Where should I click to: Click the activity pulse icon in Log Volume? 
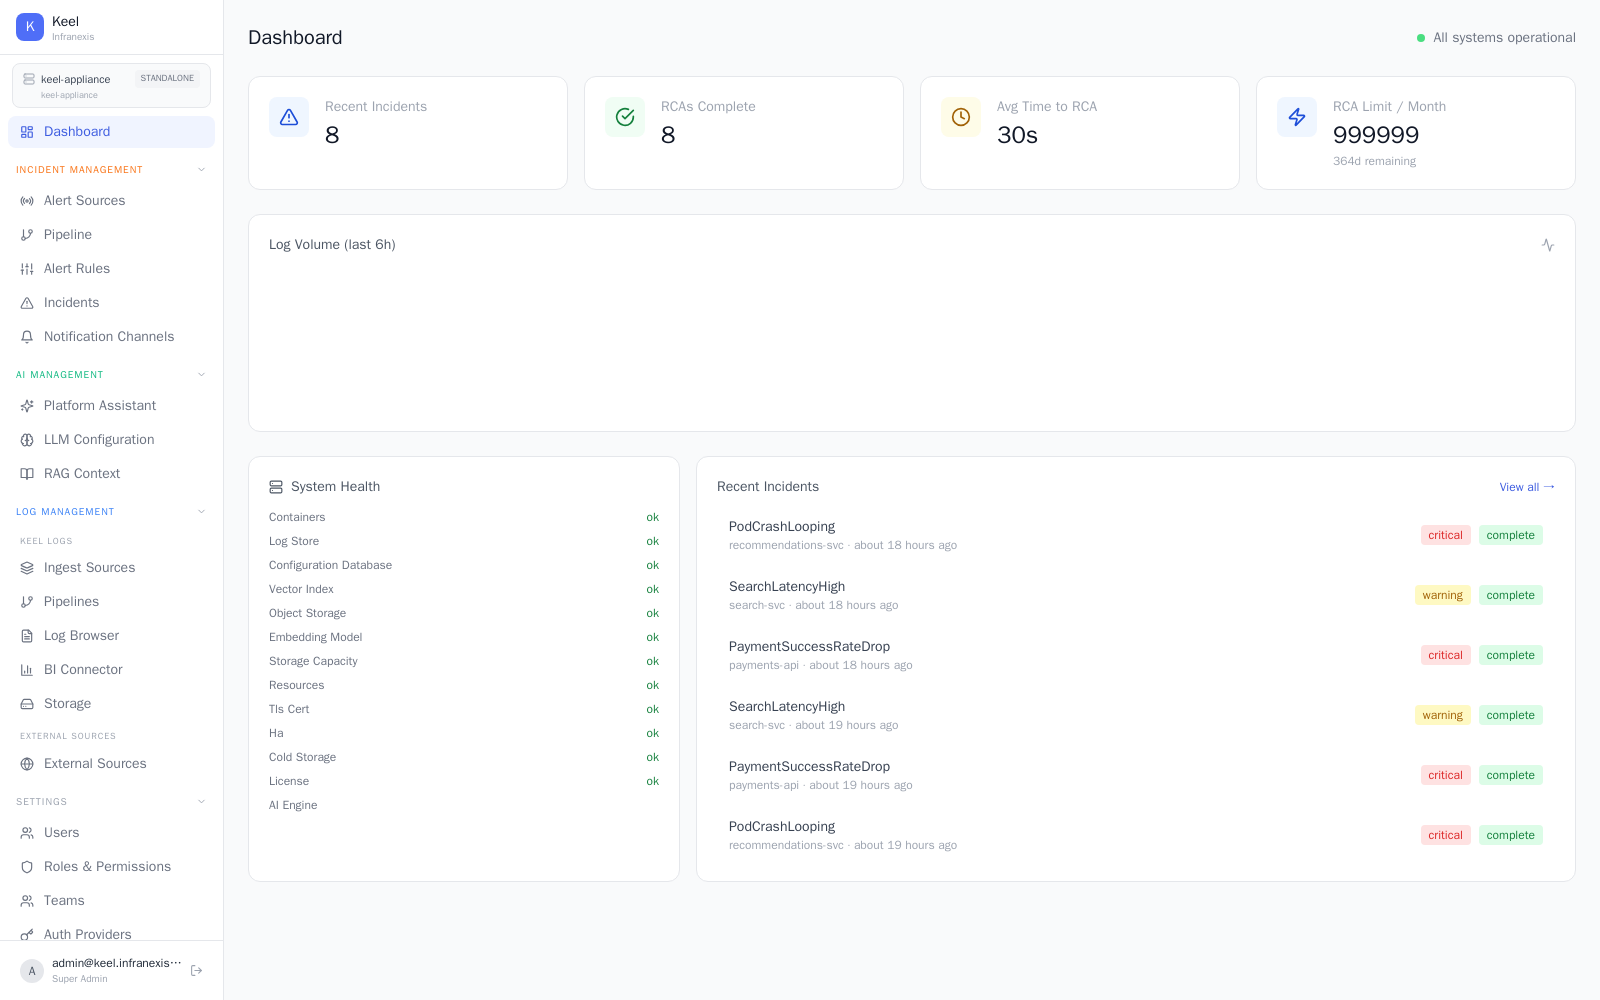1548,245
